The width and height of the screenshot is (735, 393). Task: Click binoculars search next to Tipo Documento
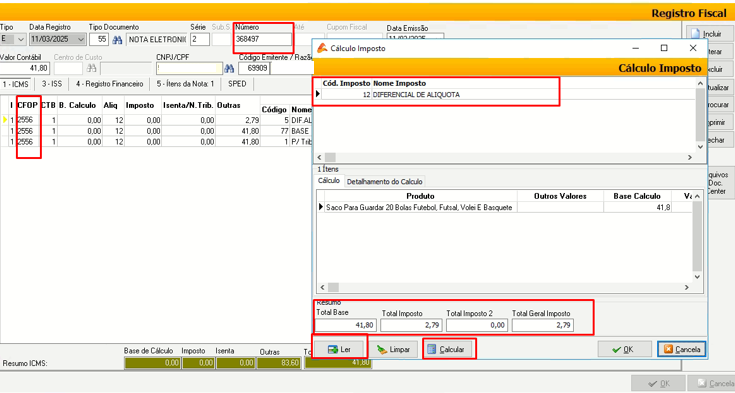point(117,40)
